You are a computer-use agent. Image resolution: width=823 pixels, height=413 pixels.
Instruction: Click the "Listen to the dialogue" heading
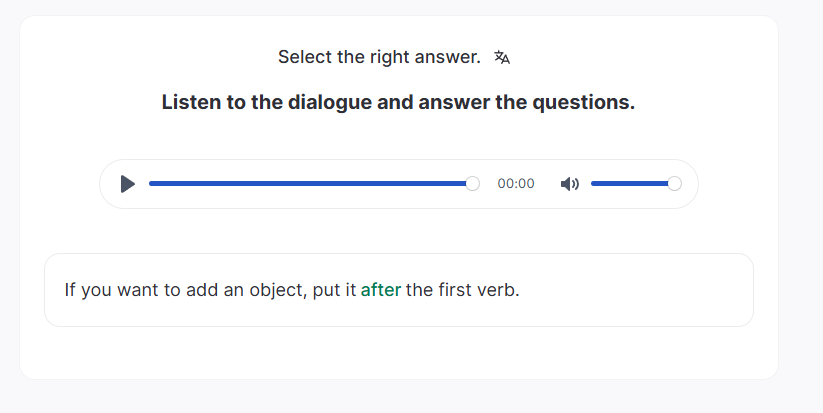coord(398,102)
